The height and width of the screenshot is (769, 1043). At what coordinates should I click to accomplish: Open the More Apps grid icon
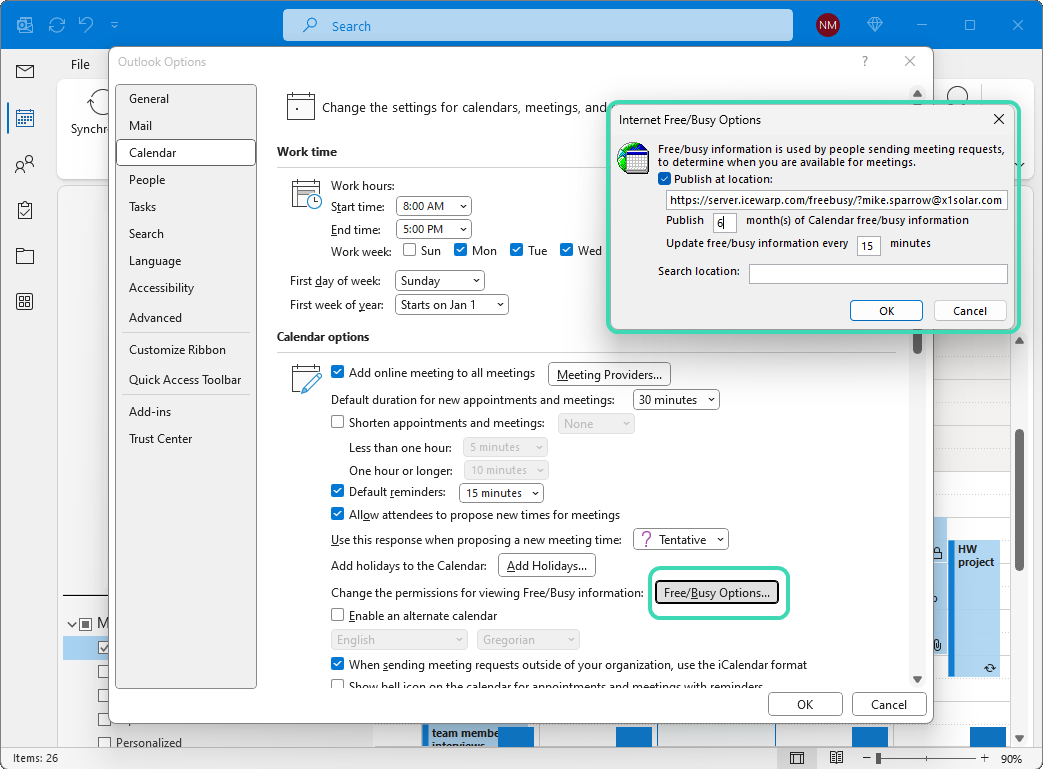coord(25,301)
